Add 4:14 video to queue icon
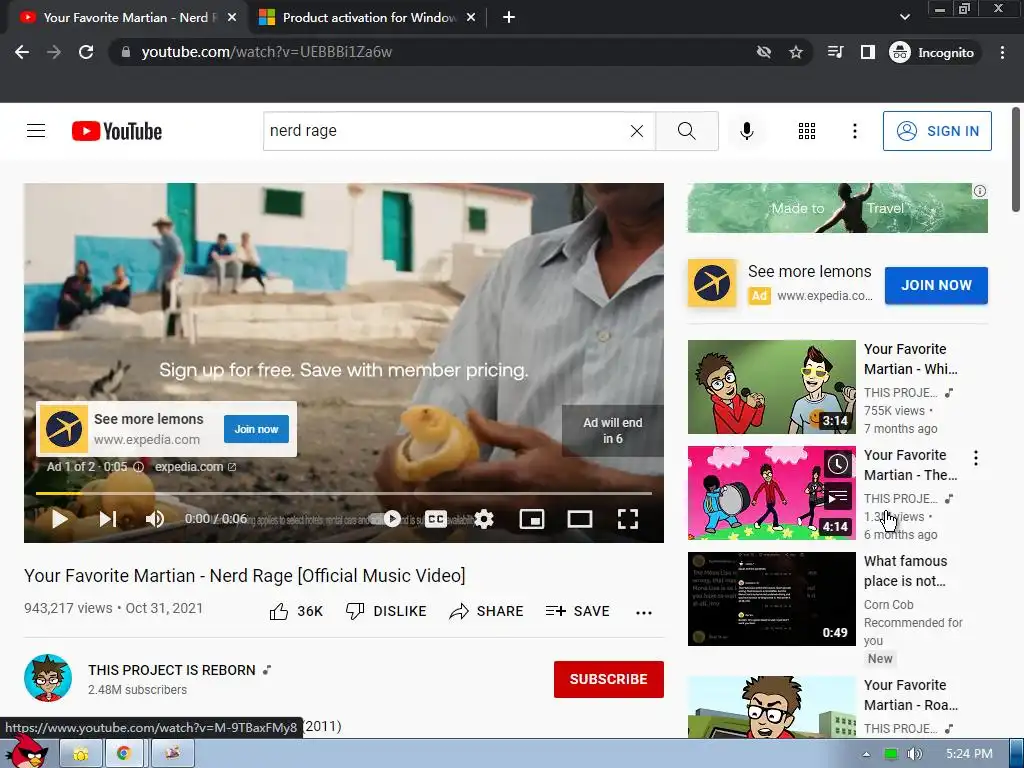Image resolution: width=1024 pixels, height=768 pixels. (837, 498)
